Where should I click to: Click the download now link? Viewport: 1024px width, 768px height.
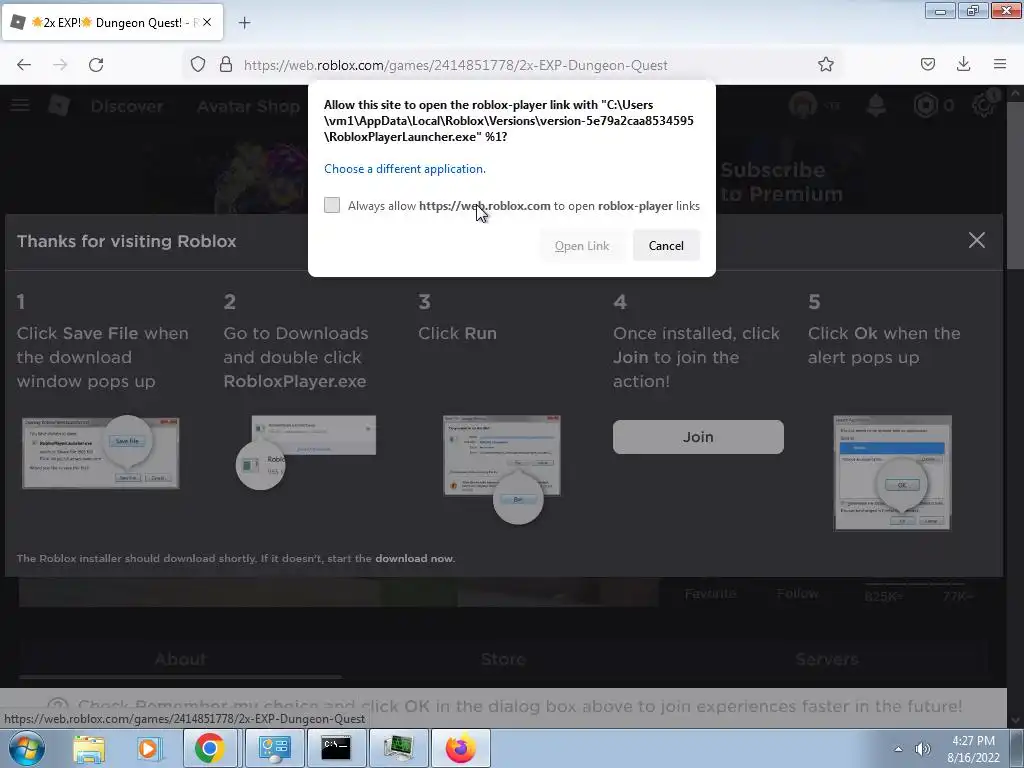[414, 558]
